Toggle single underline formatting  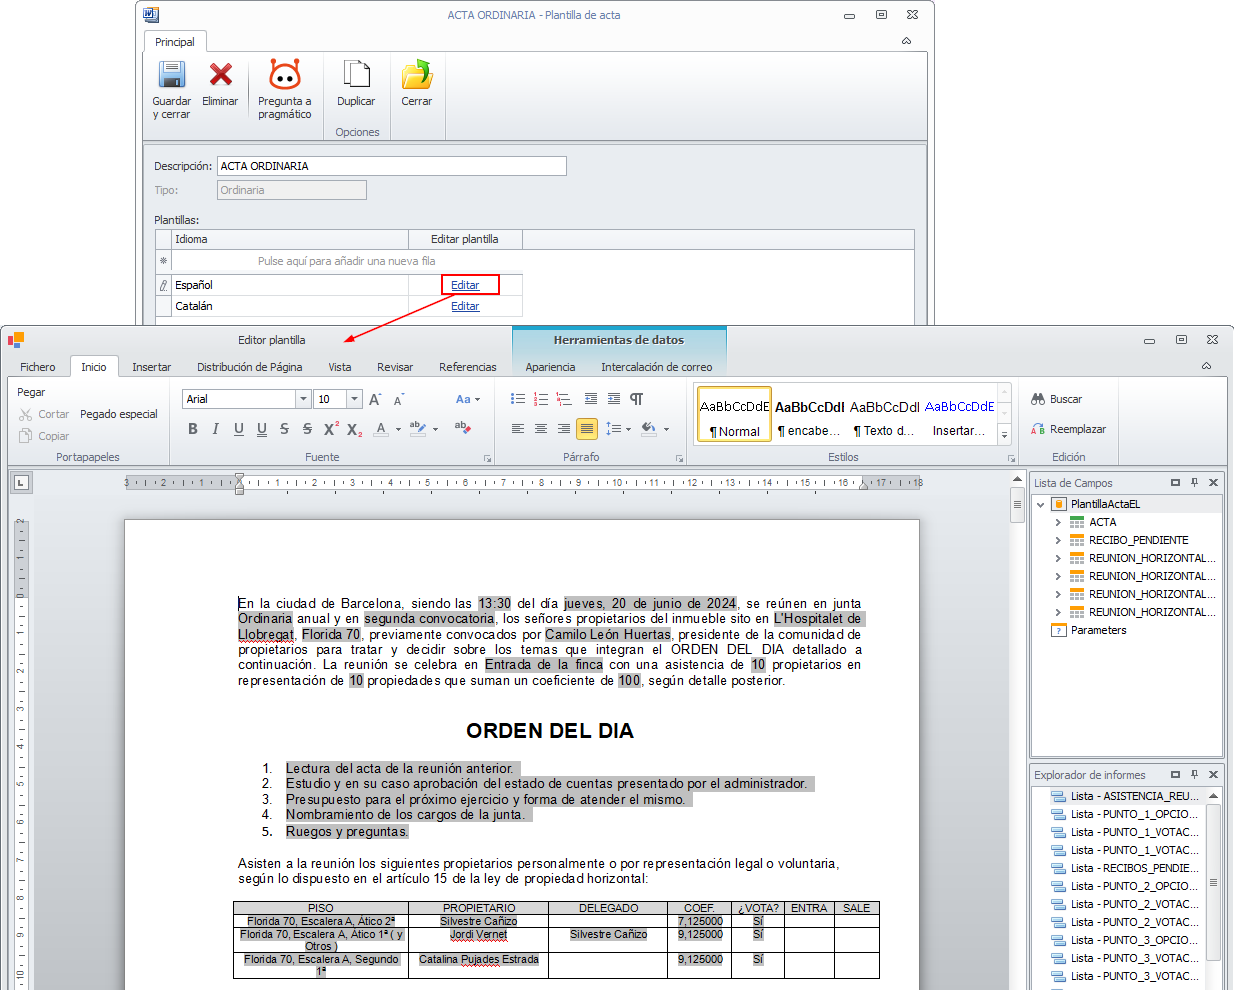pos(239,428)
